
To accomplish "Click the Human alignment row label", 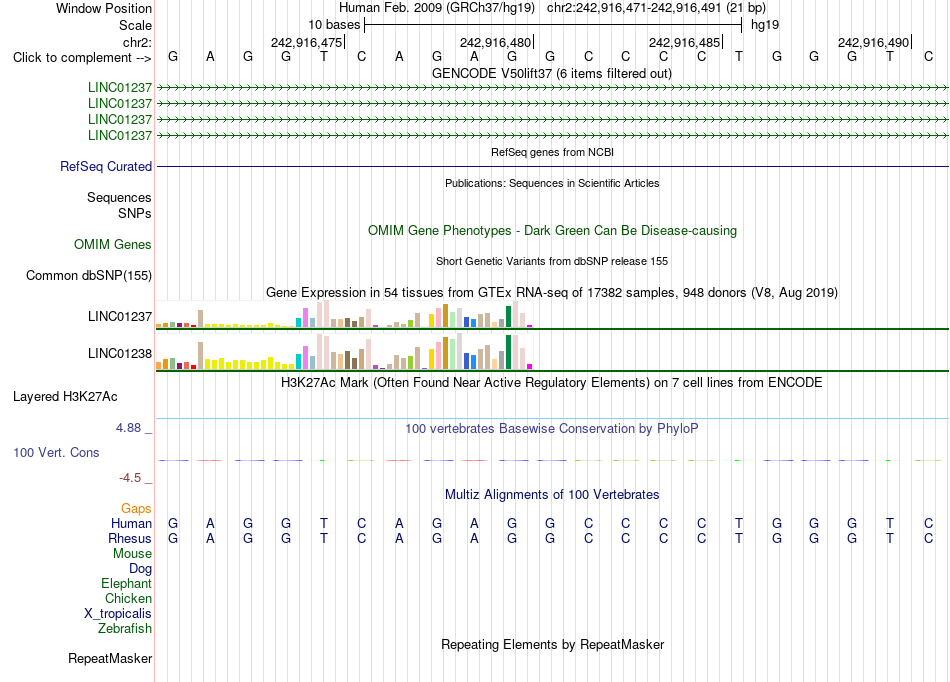I will pyautogui.click(x=131, y=523).
